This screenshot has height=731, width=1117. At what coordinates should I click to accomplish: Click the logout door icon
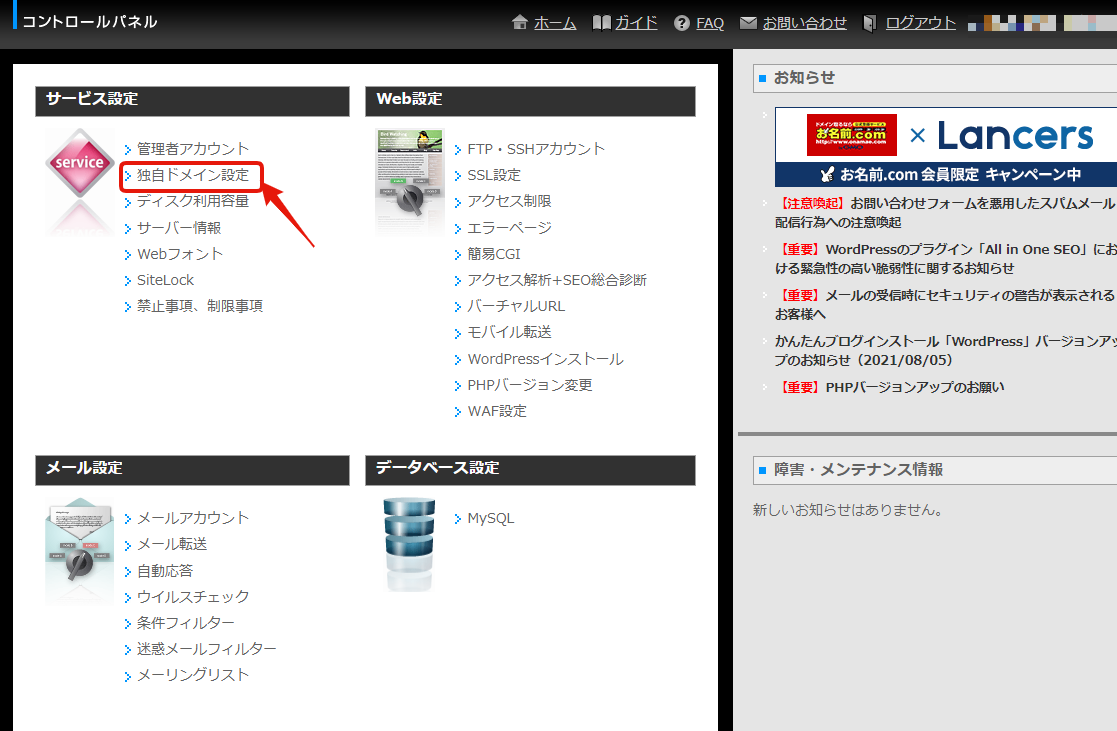870,23
